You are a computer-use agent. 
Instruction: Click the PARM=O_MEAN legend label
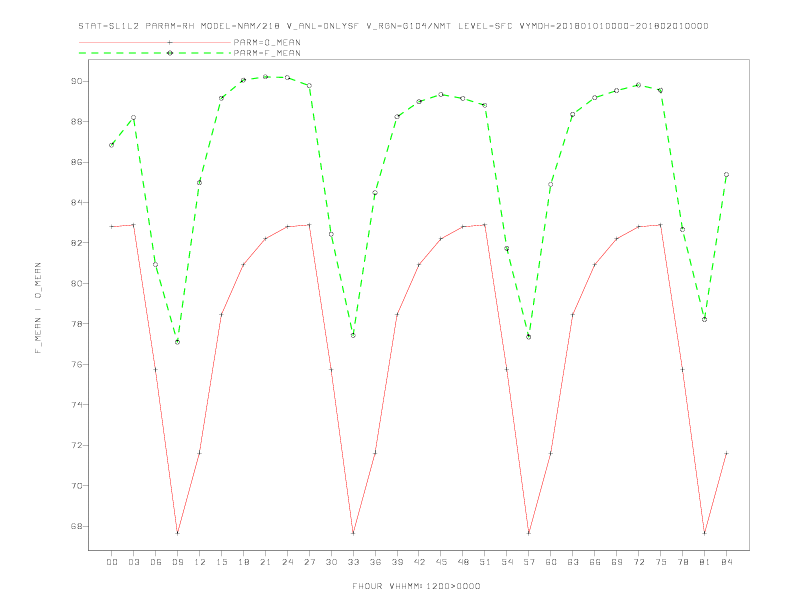(267, 42)
